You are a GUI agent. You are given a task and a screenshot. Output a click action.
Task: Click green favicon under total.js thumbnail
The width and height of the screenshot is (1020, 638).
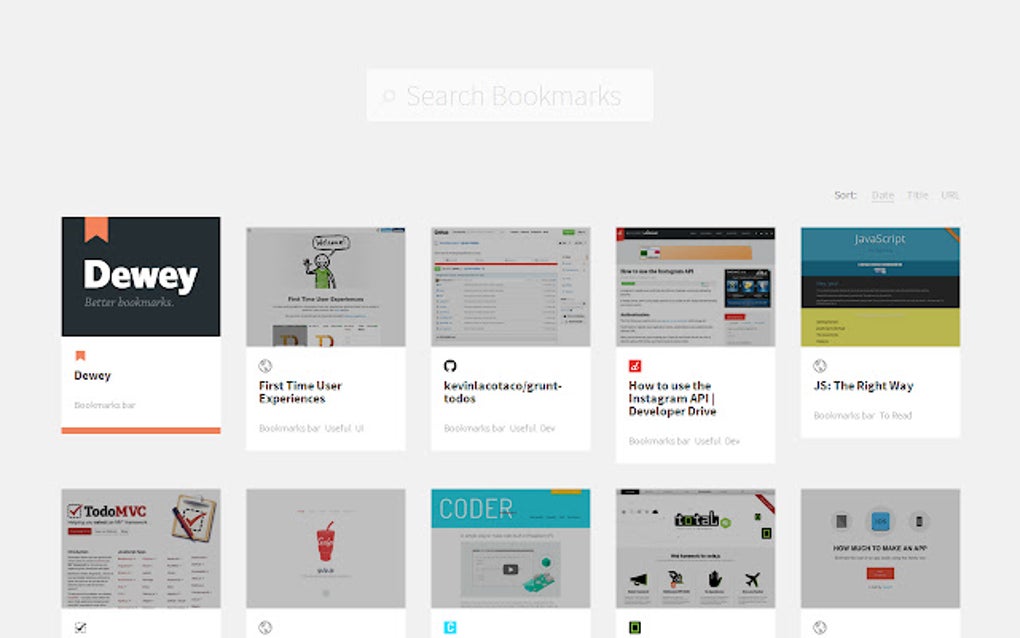pos(635,628)
